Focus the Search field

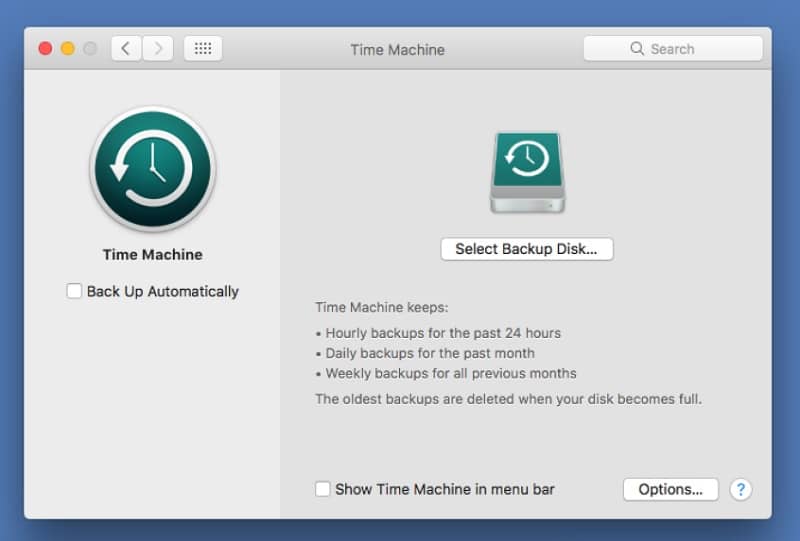(x=673, y=48)
